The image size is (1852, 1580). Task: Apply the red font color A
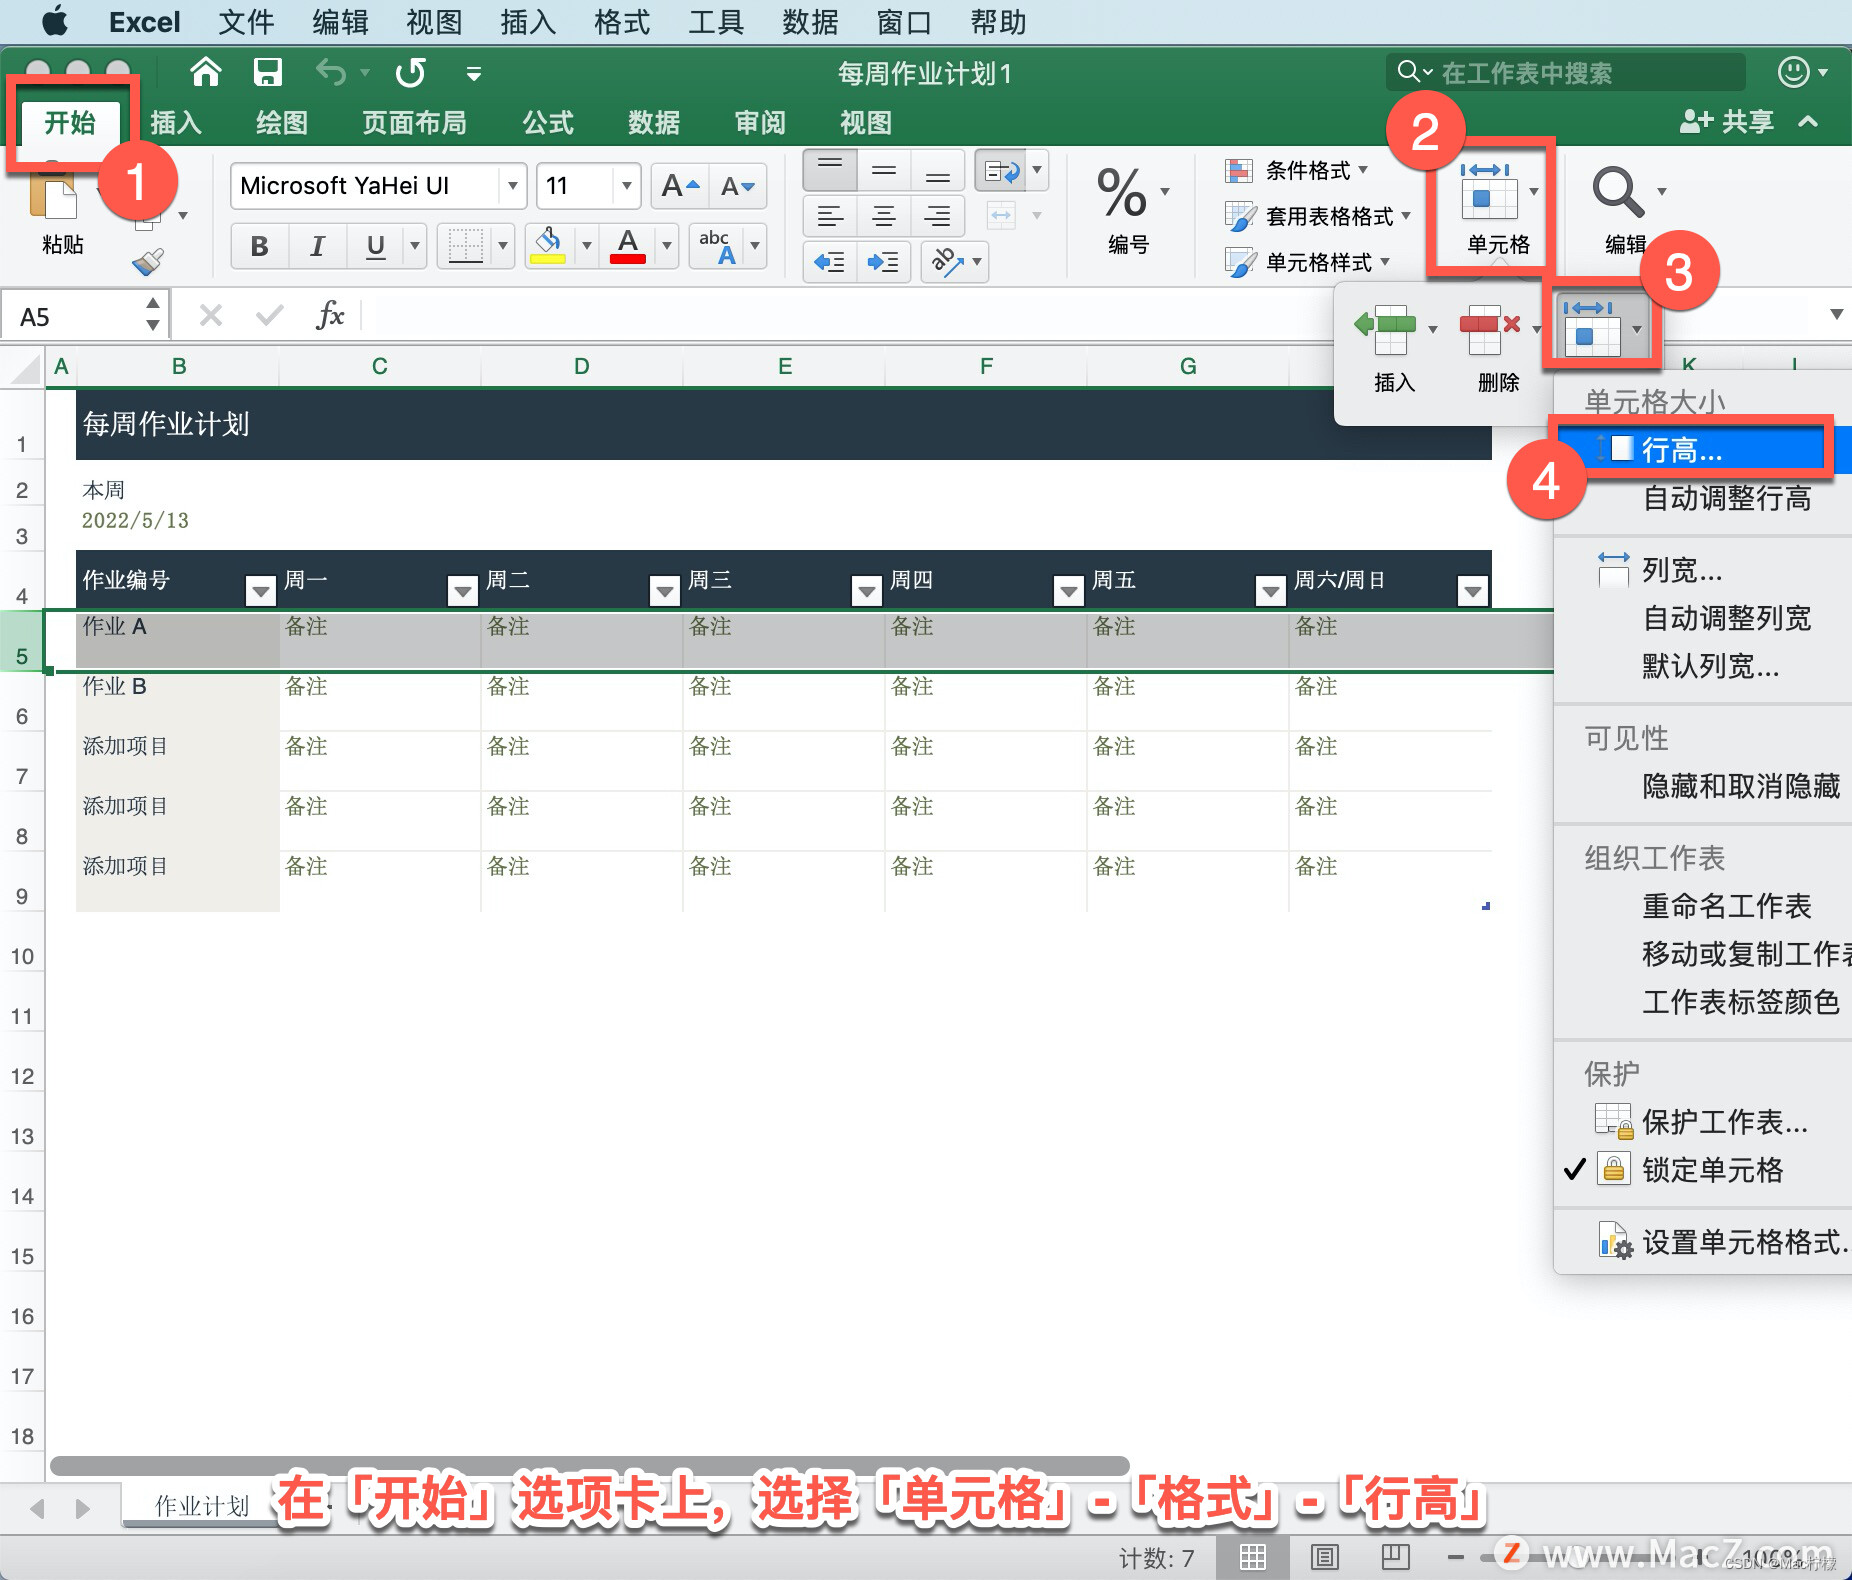(628, 246)
